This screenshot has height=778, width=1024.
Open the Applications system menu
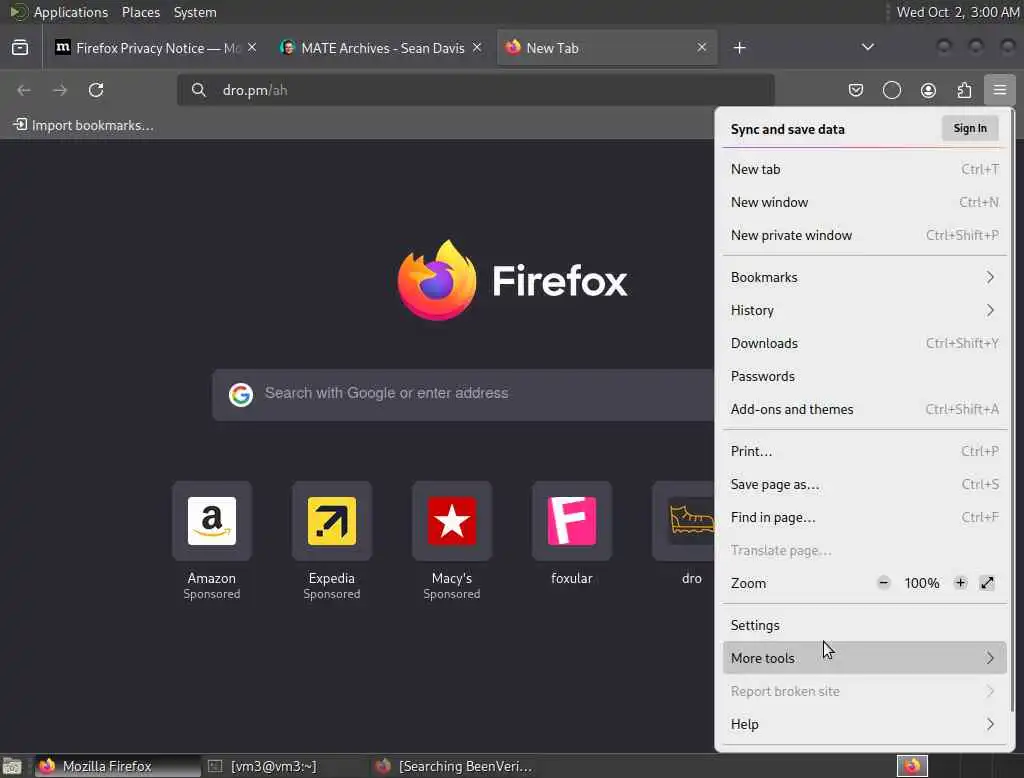71,12
